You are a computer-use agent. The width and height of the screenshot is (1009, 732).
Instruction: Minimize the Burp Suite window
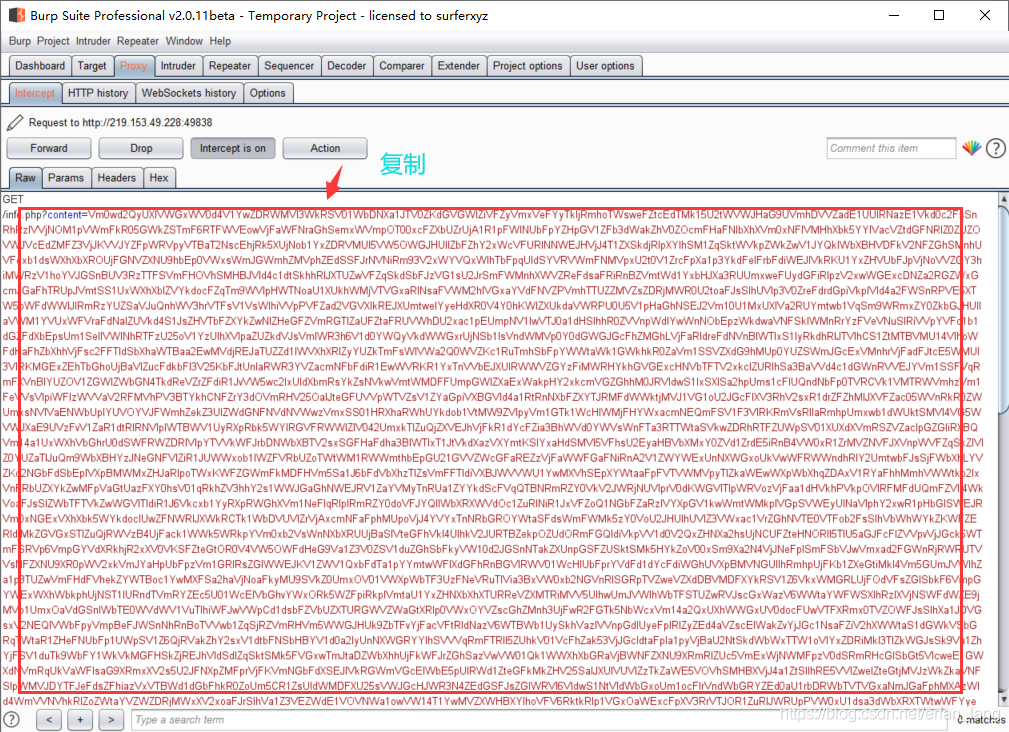[x=893, y=15]
